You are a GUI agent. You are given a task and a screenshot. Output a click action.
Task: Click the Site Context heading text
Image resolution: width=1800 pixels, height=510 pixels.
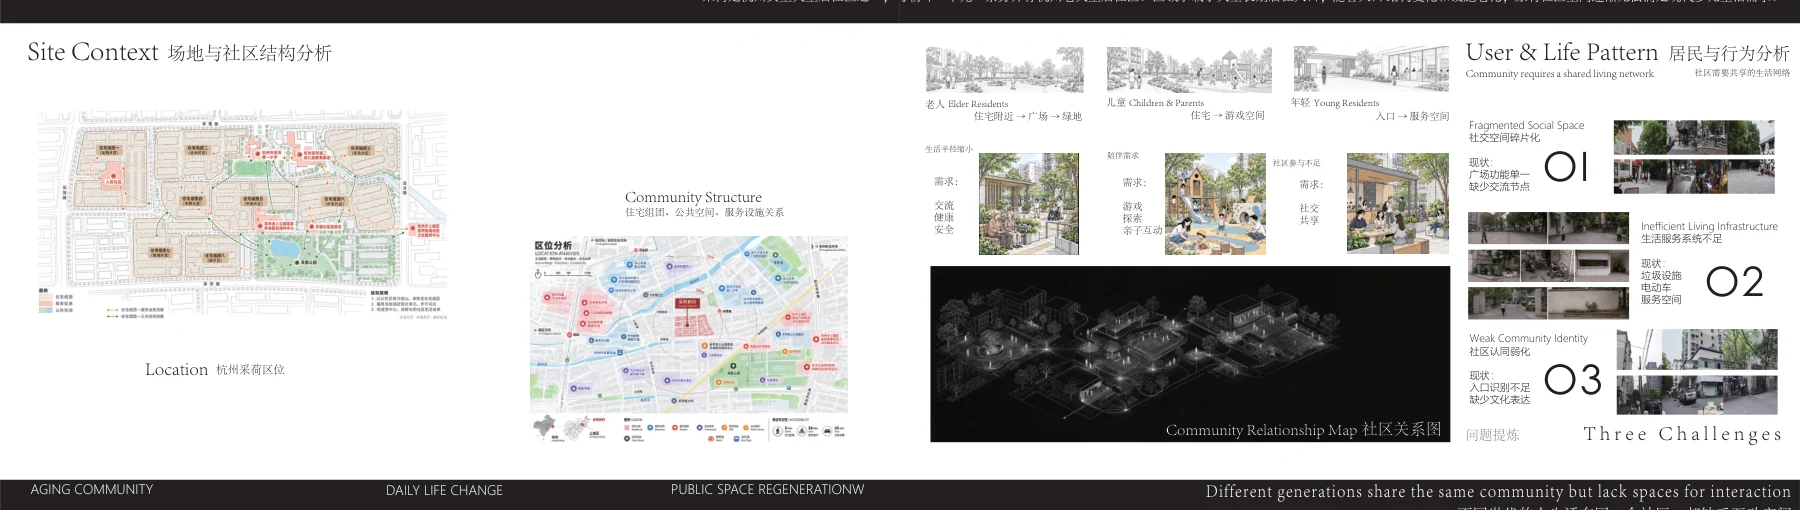click(93, 52)
